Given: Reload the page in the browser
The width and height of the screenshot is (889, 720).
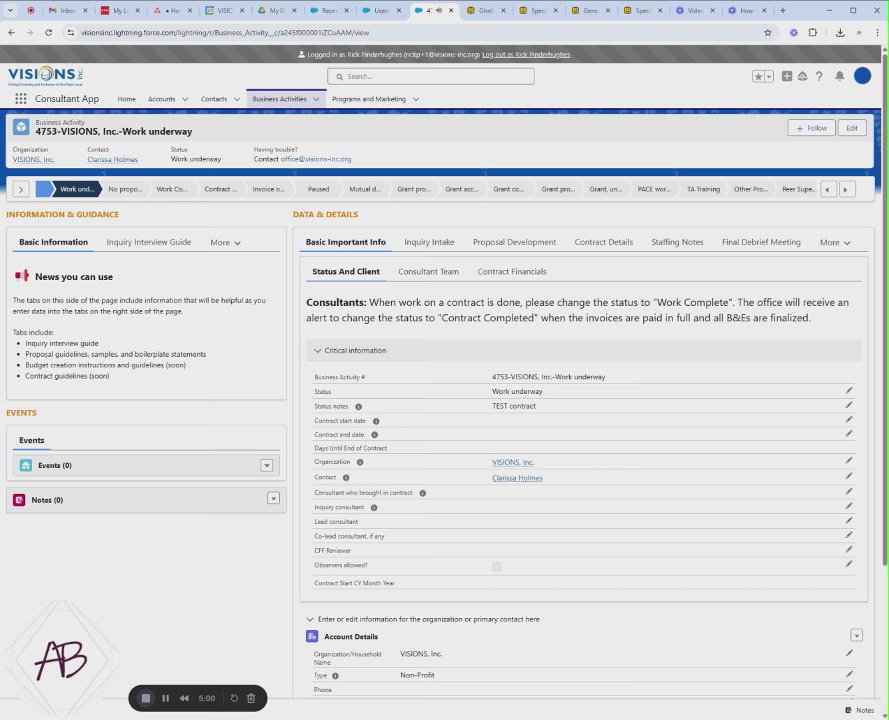Looking at the screenshot, I should (49, 33).
